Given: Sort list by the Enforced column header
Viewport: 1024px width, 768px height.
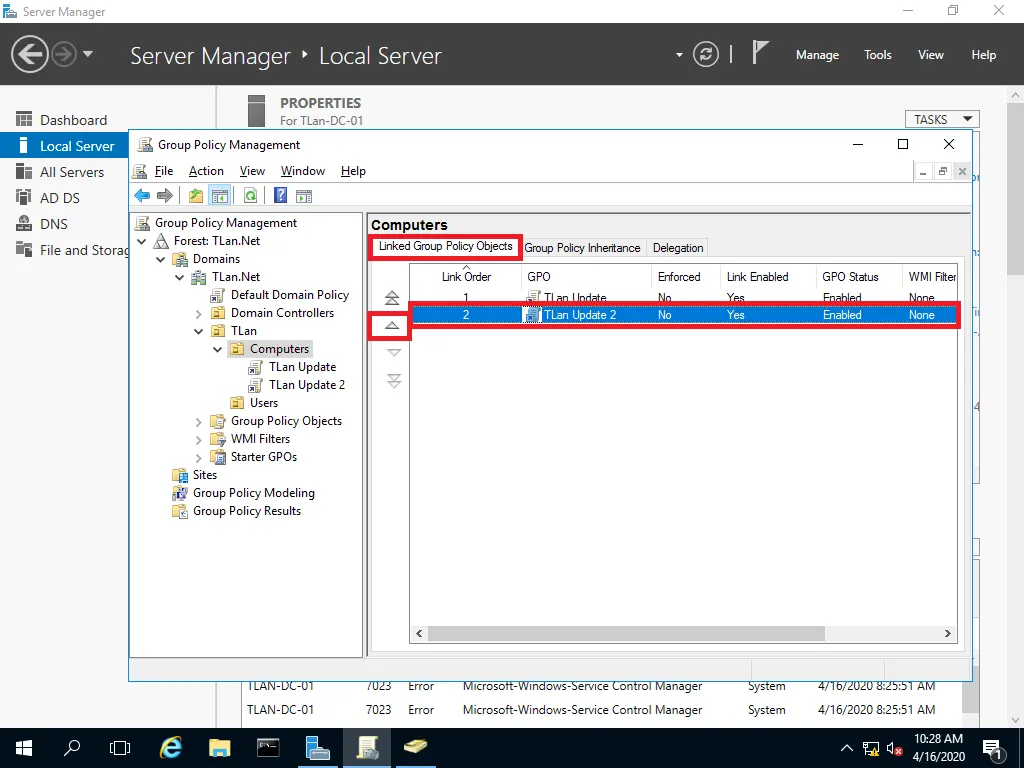Looking at the screenshot, I should (685, 276).
